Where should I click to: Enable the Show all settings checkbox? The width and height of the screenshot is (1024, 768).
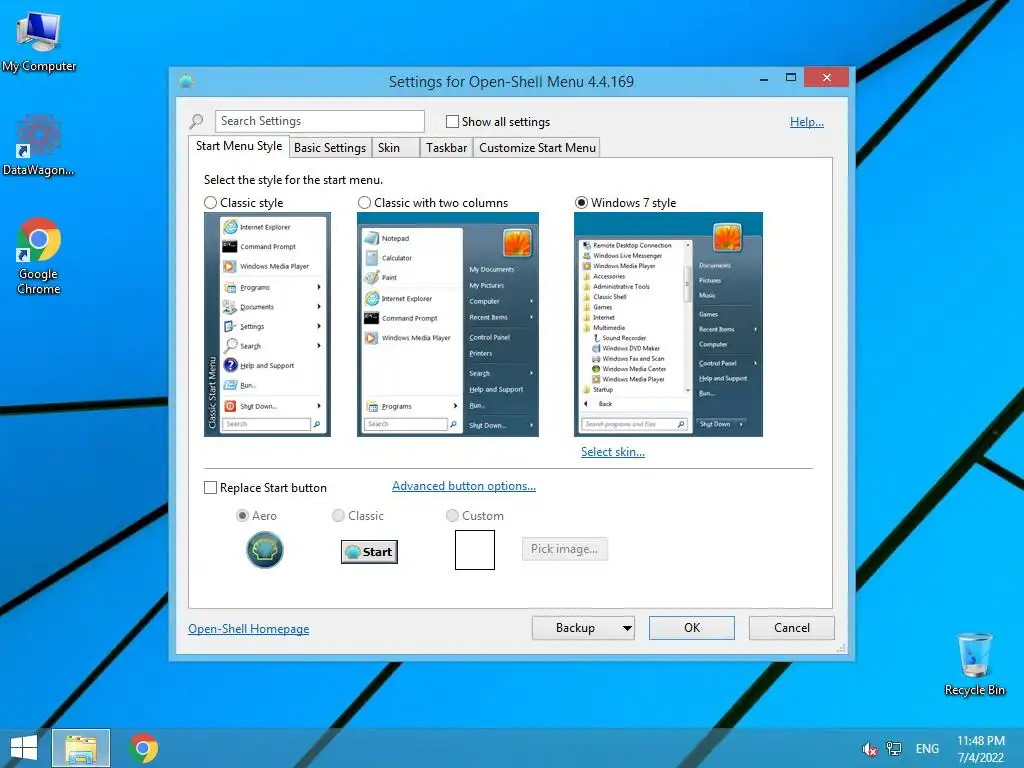coord(452,121)
